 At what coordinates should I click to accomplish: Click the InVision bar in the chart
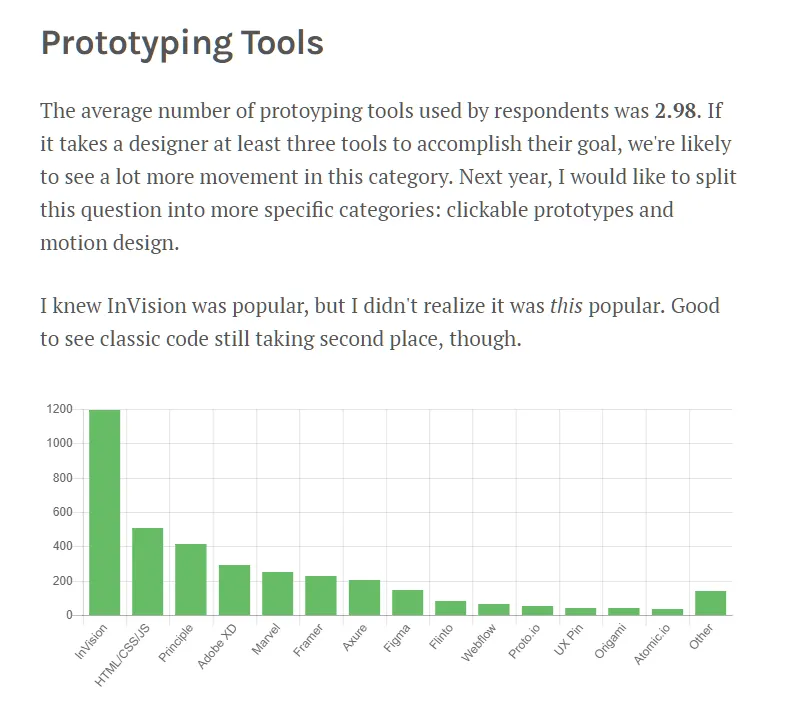(x=104, y=512)
